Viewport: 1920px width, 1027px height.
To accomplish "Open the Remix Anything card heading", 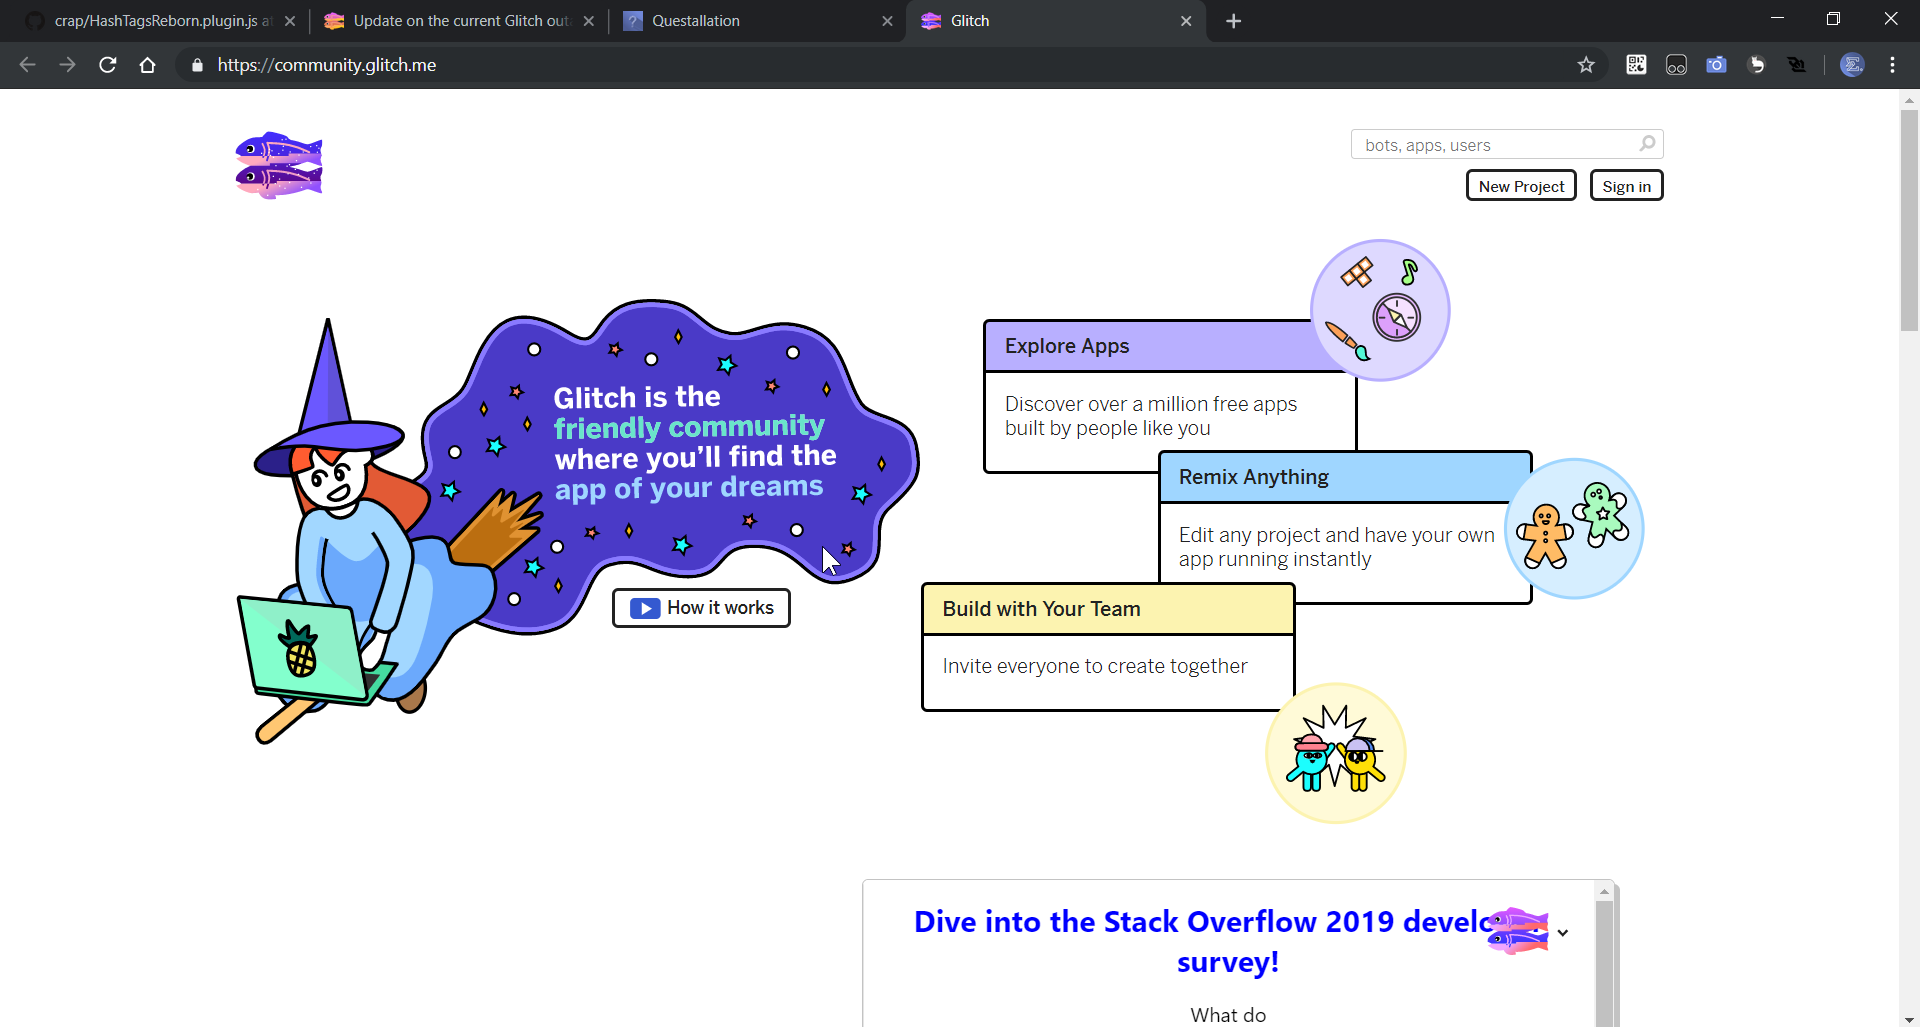I will pos(1253,477).
